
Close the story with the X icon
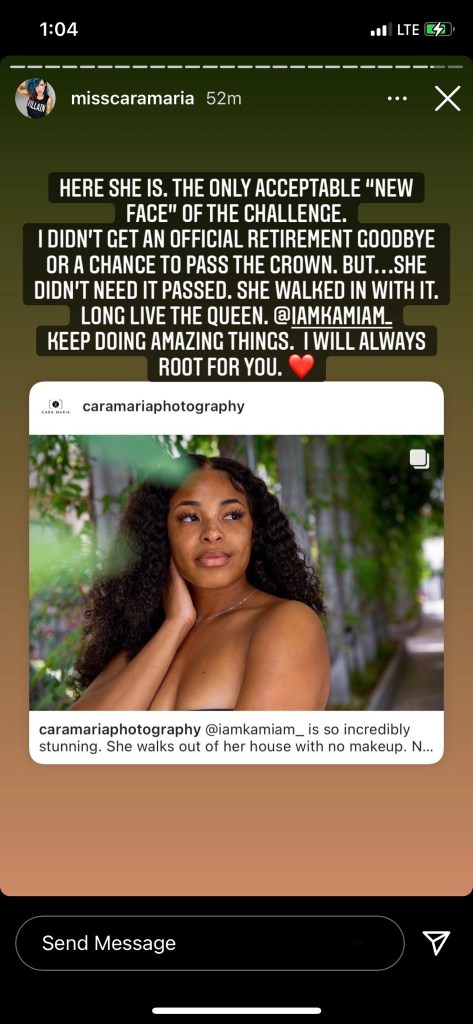[x=448, y=99]
